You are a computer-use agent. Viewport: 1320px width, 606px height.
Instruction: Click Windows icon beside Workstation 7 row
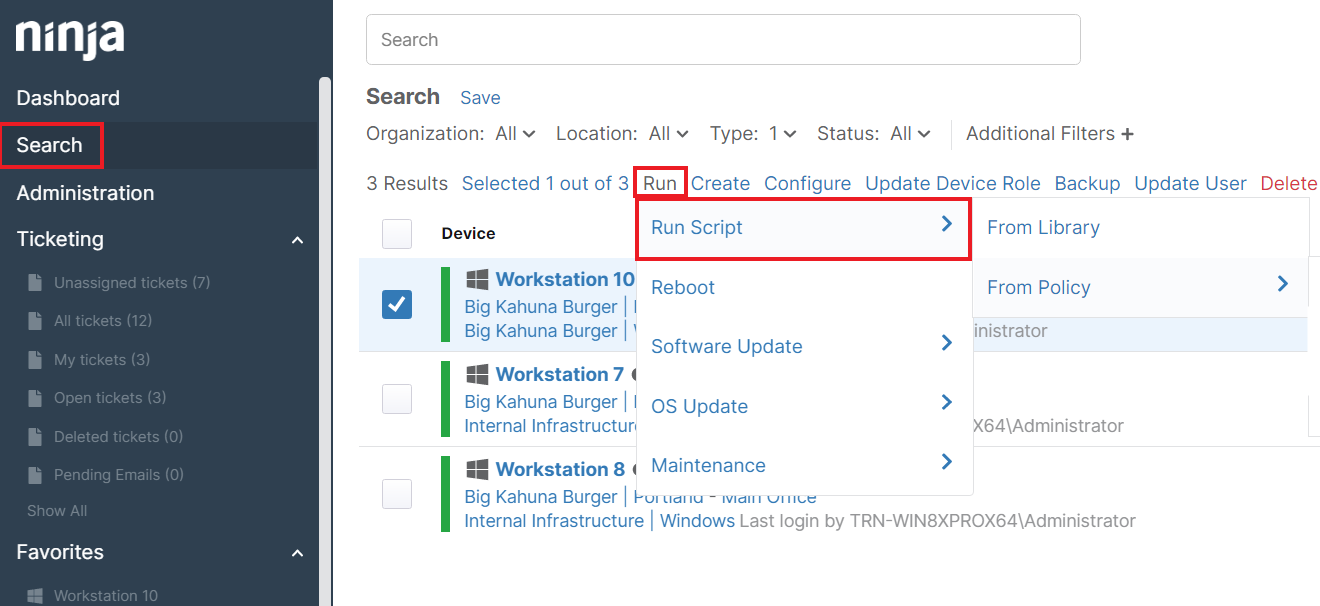[x=477, y=374]
